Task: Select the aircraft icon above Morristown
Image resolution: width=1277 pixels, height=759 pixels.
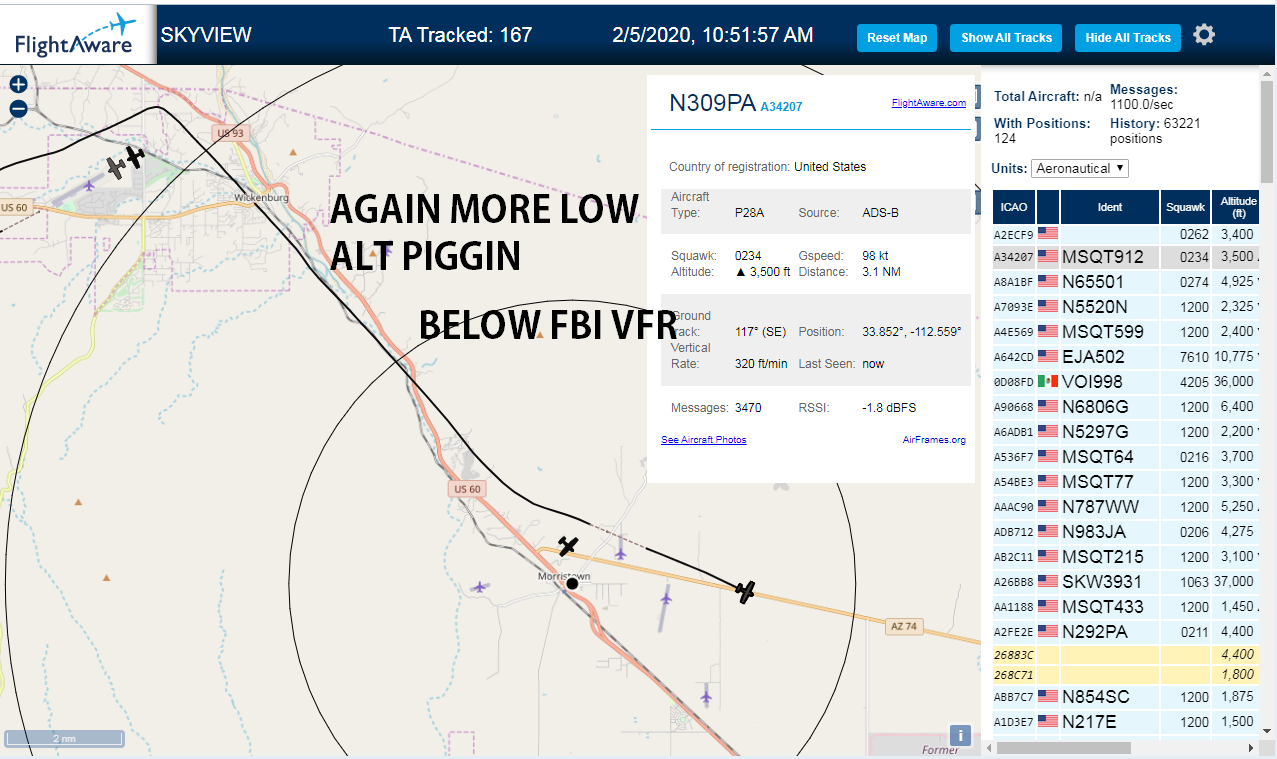Action: pyautogui.click(x=568, y=546)
